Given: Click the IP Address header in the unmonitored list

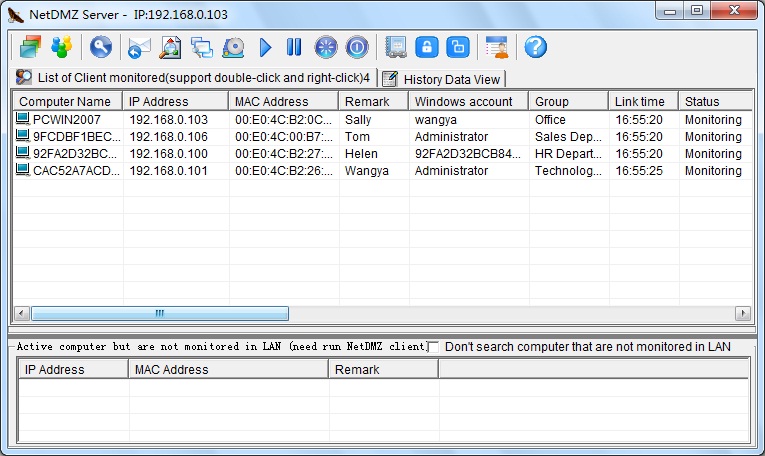Looking at the screenshot, I should click(73, 369).
